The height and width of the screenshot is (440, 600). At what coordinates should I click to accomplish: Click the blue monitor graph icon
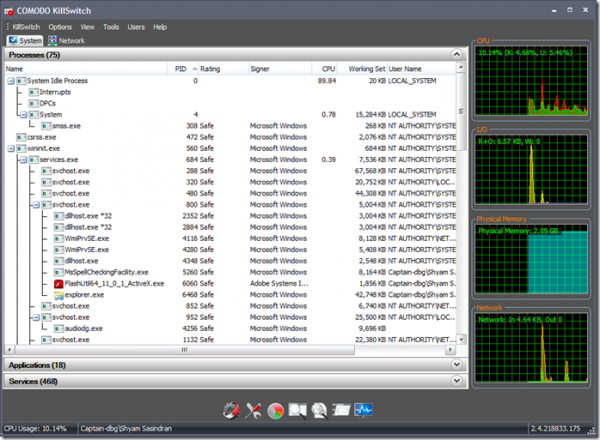tap(363, 410)
